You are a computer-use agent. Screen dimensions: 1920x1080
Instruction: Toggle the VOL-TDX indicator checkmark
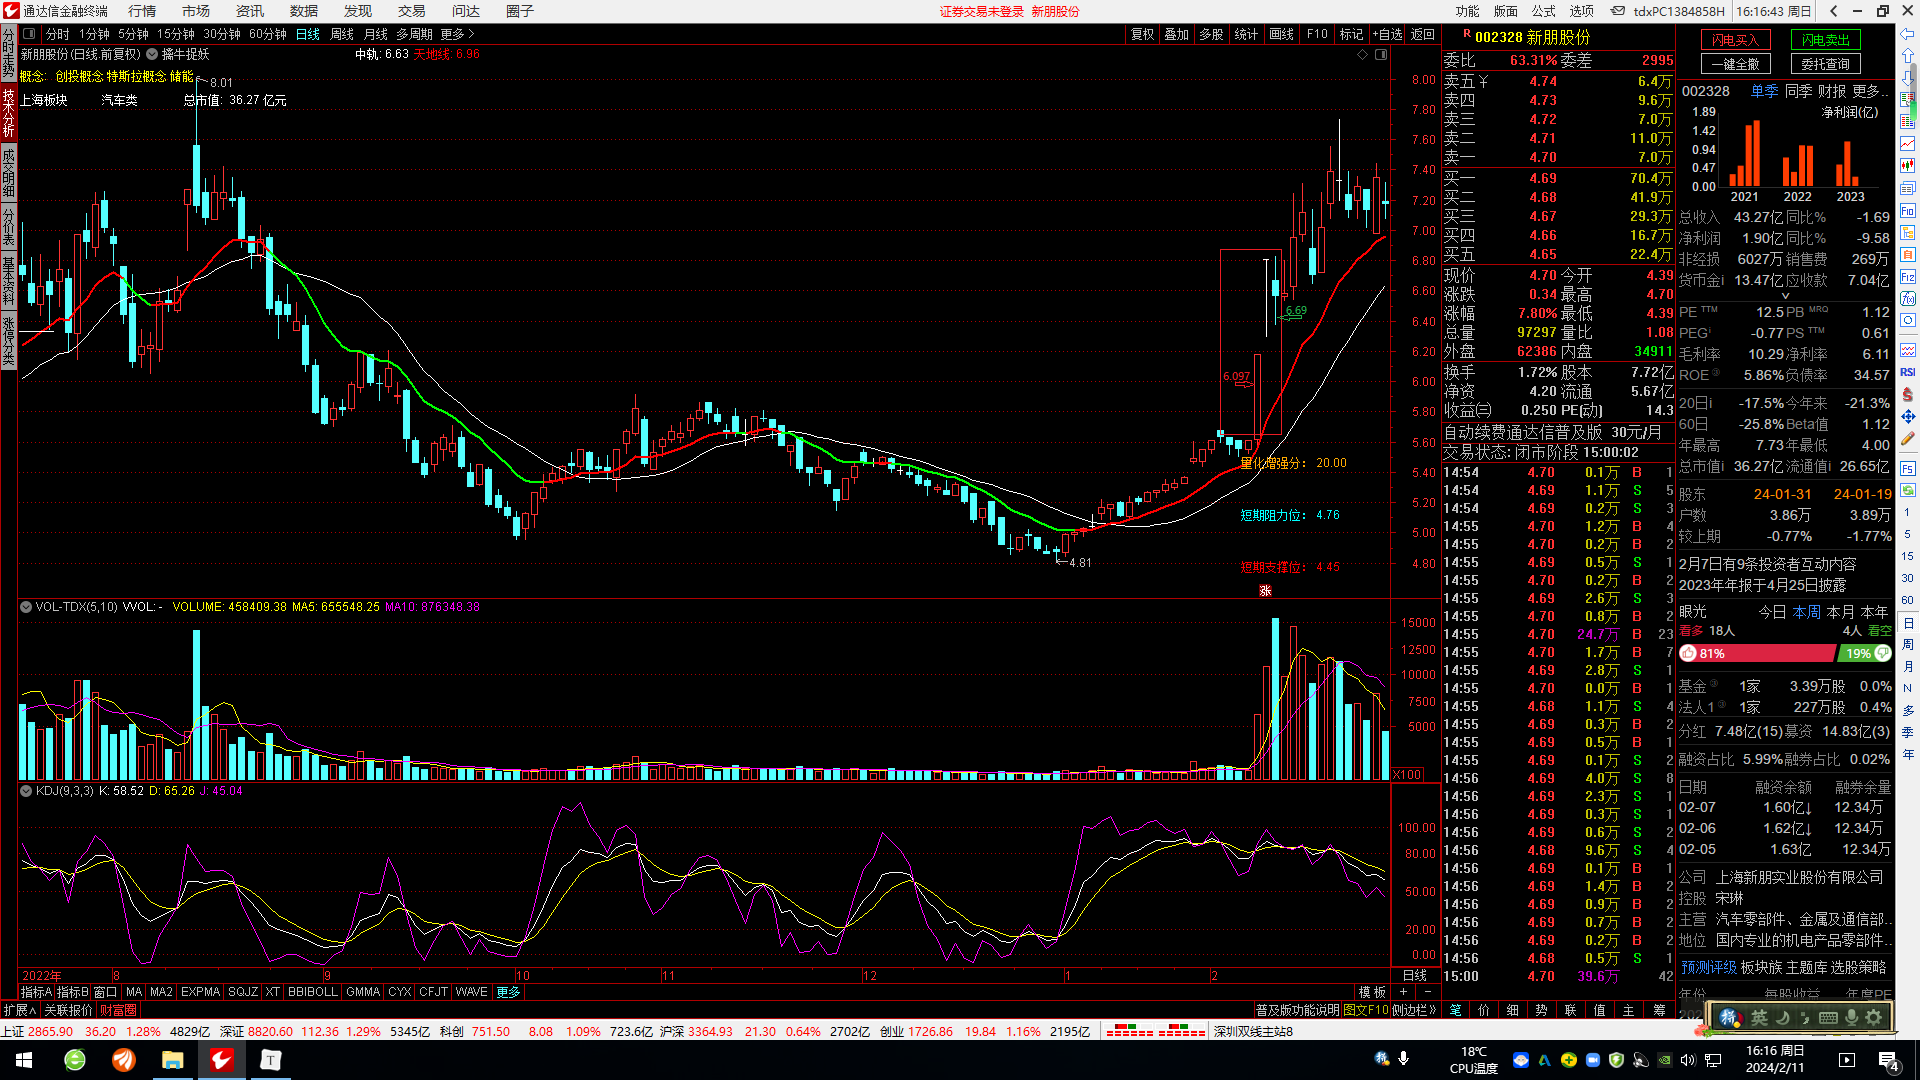(25, 607)
